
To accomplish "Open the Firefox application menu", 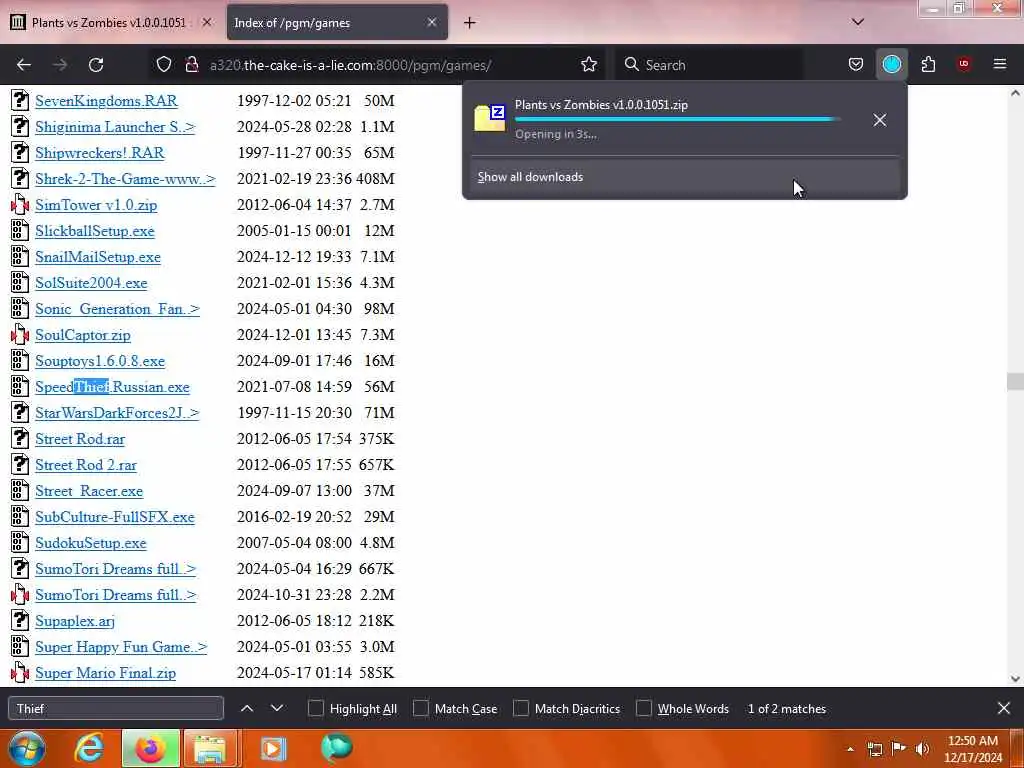I will [999, 65].
